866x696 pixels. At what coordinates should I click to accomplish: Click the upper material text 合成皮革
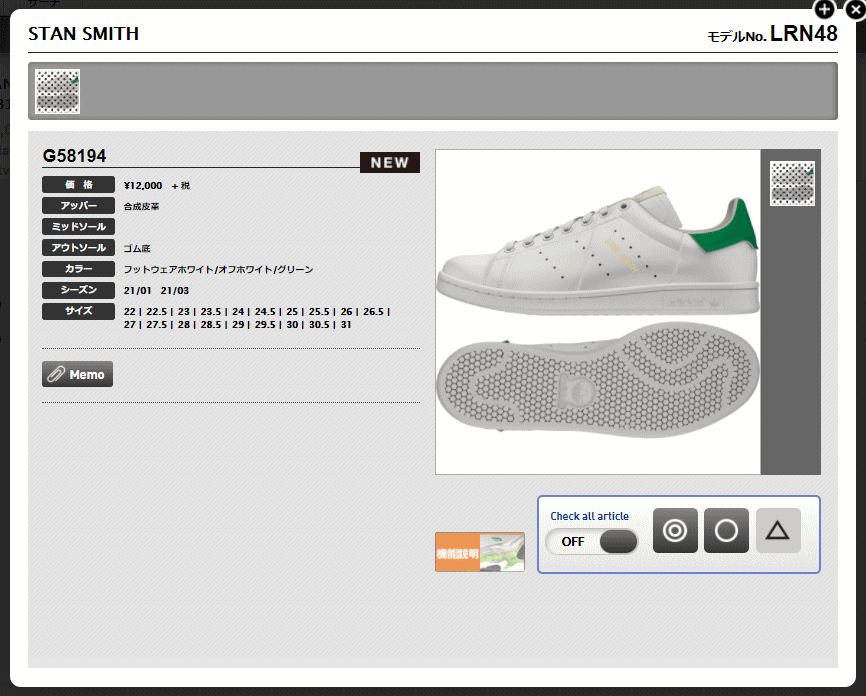pos(141,207)
